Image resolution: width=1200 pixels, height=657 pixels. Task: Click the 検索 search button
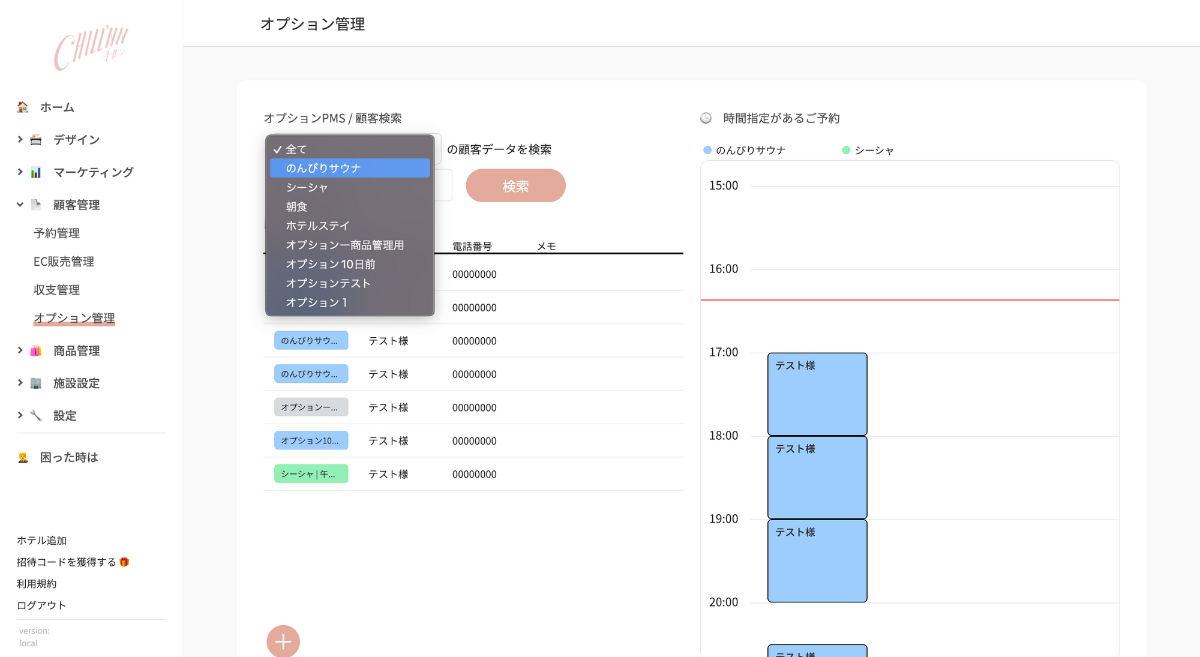click(515, 186)
